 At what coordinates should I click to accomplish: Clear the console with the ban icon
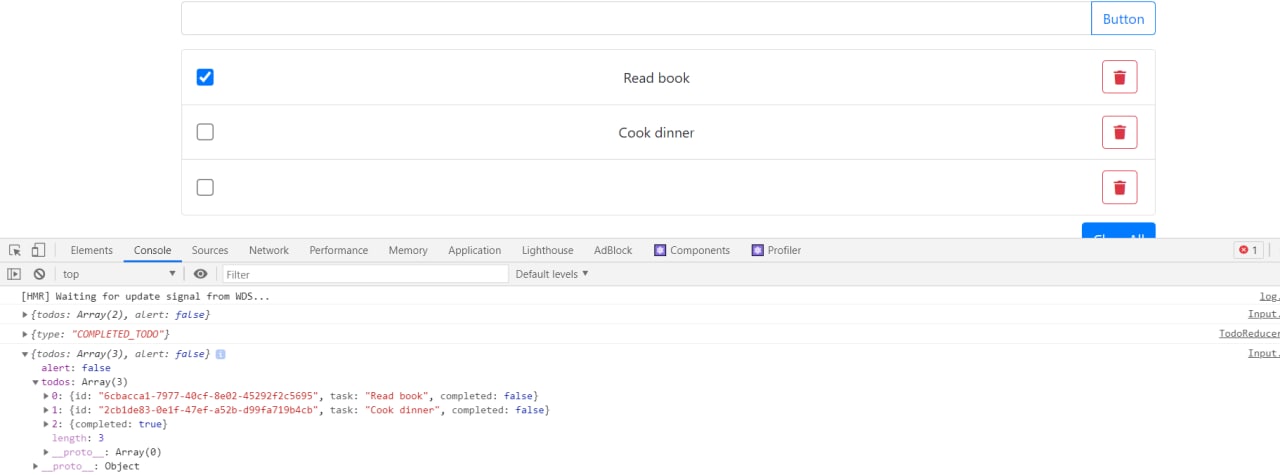39,274
